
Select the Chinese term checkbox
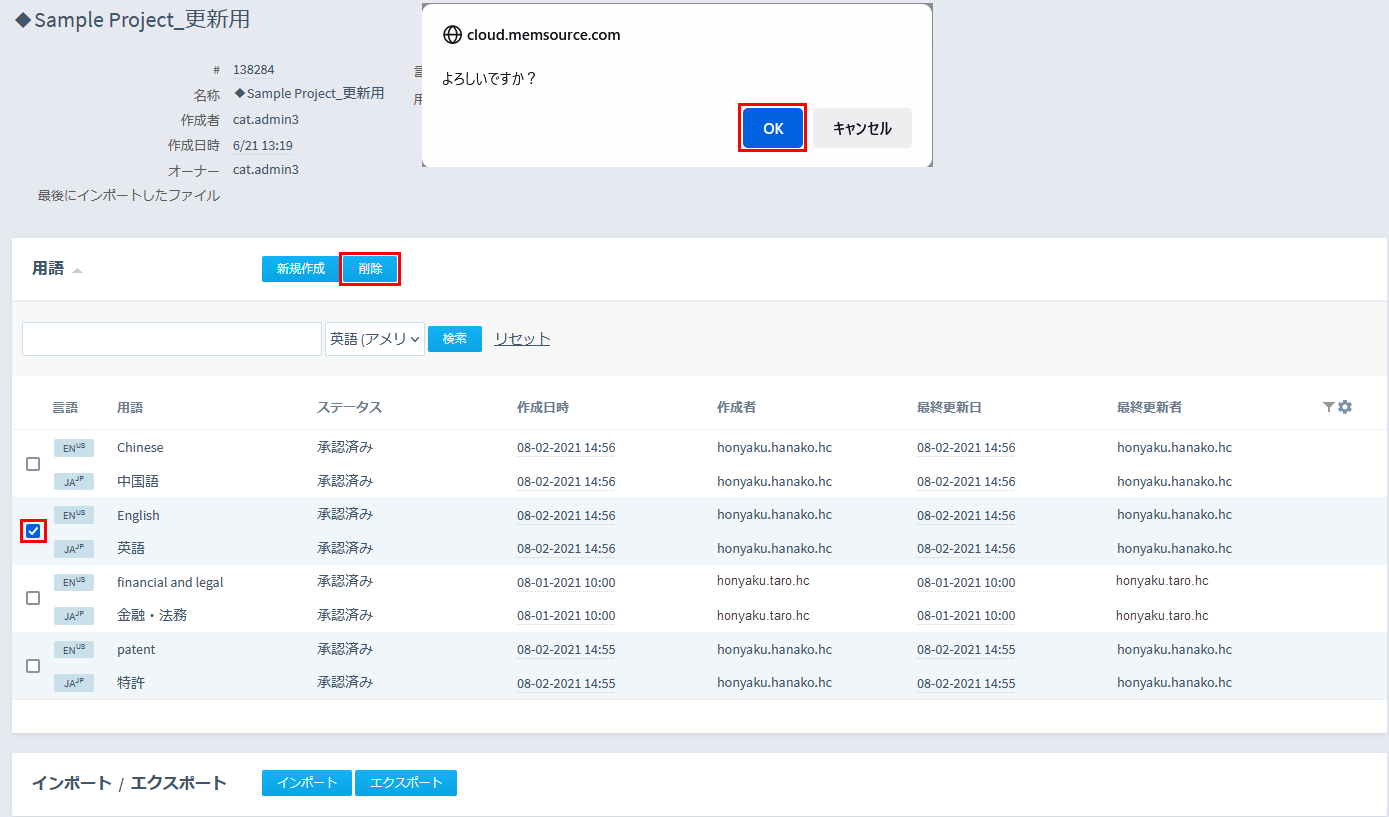pyautogui.click(x=33, y=464)
